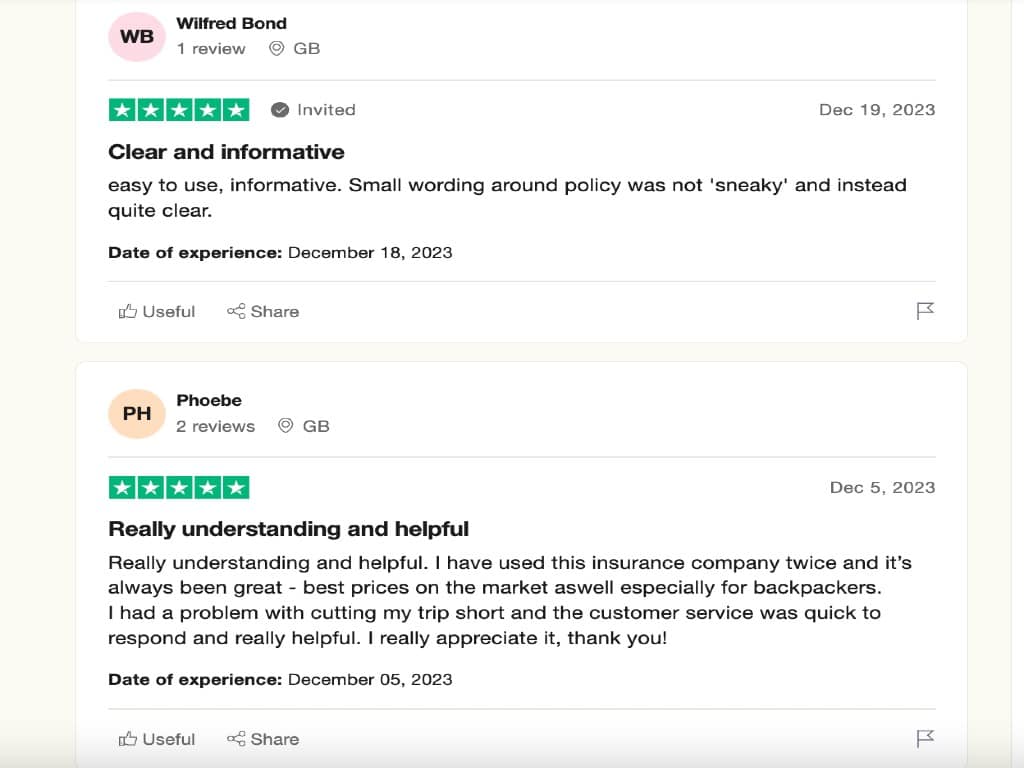Screen dimensions: 1024x768
Task: Click Wilfred's WB avatar circle
Action: pyautogui.click(x=136, y=36)
